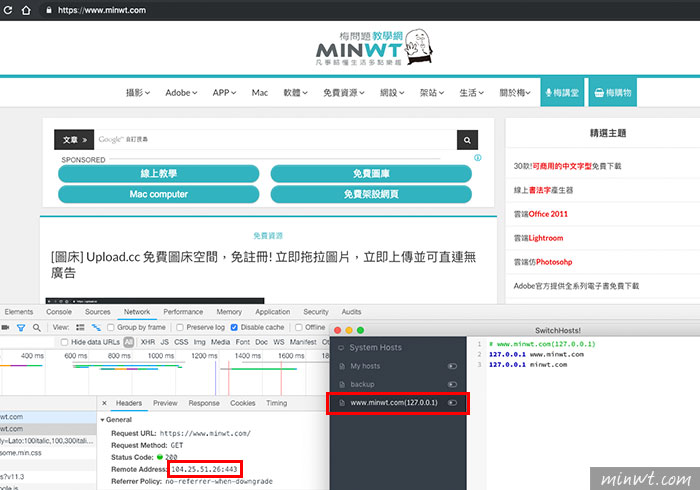Click the browser address bar URL

pos(102,10)
